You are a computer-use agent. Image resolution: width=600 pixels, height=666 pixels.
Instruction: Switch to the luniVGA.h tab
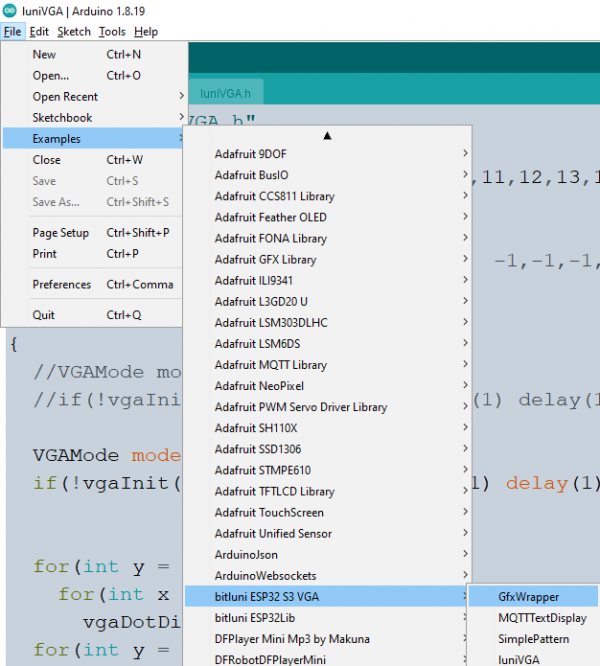click(224, 93)
